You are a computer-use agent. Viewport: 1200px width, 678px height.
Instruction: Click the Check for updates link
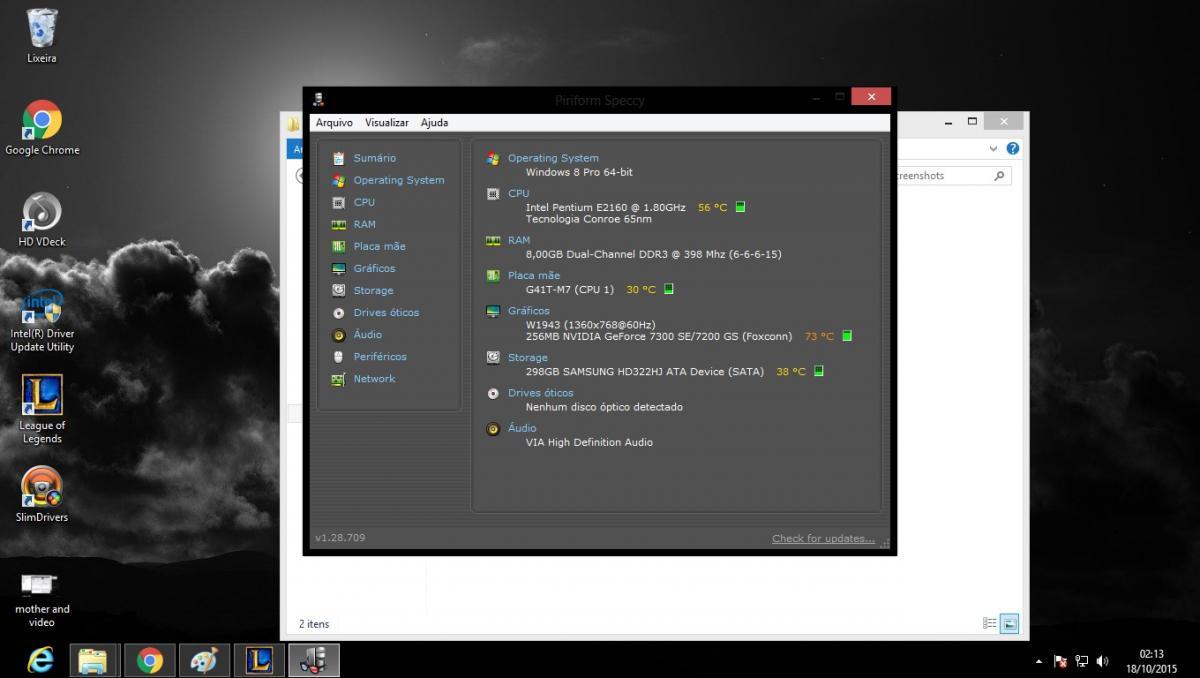823,538
